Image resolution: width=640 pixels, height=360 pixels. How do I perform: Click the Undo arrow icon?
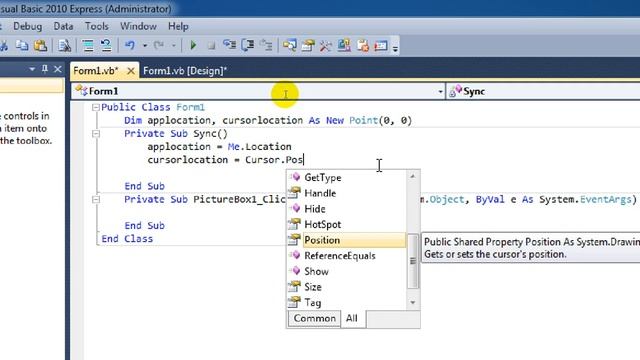(x=130, y=45)
